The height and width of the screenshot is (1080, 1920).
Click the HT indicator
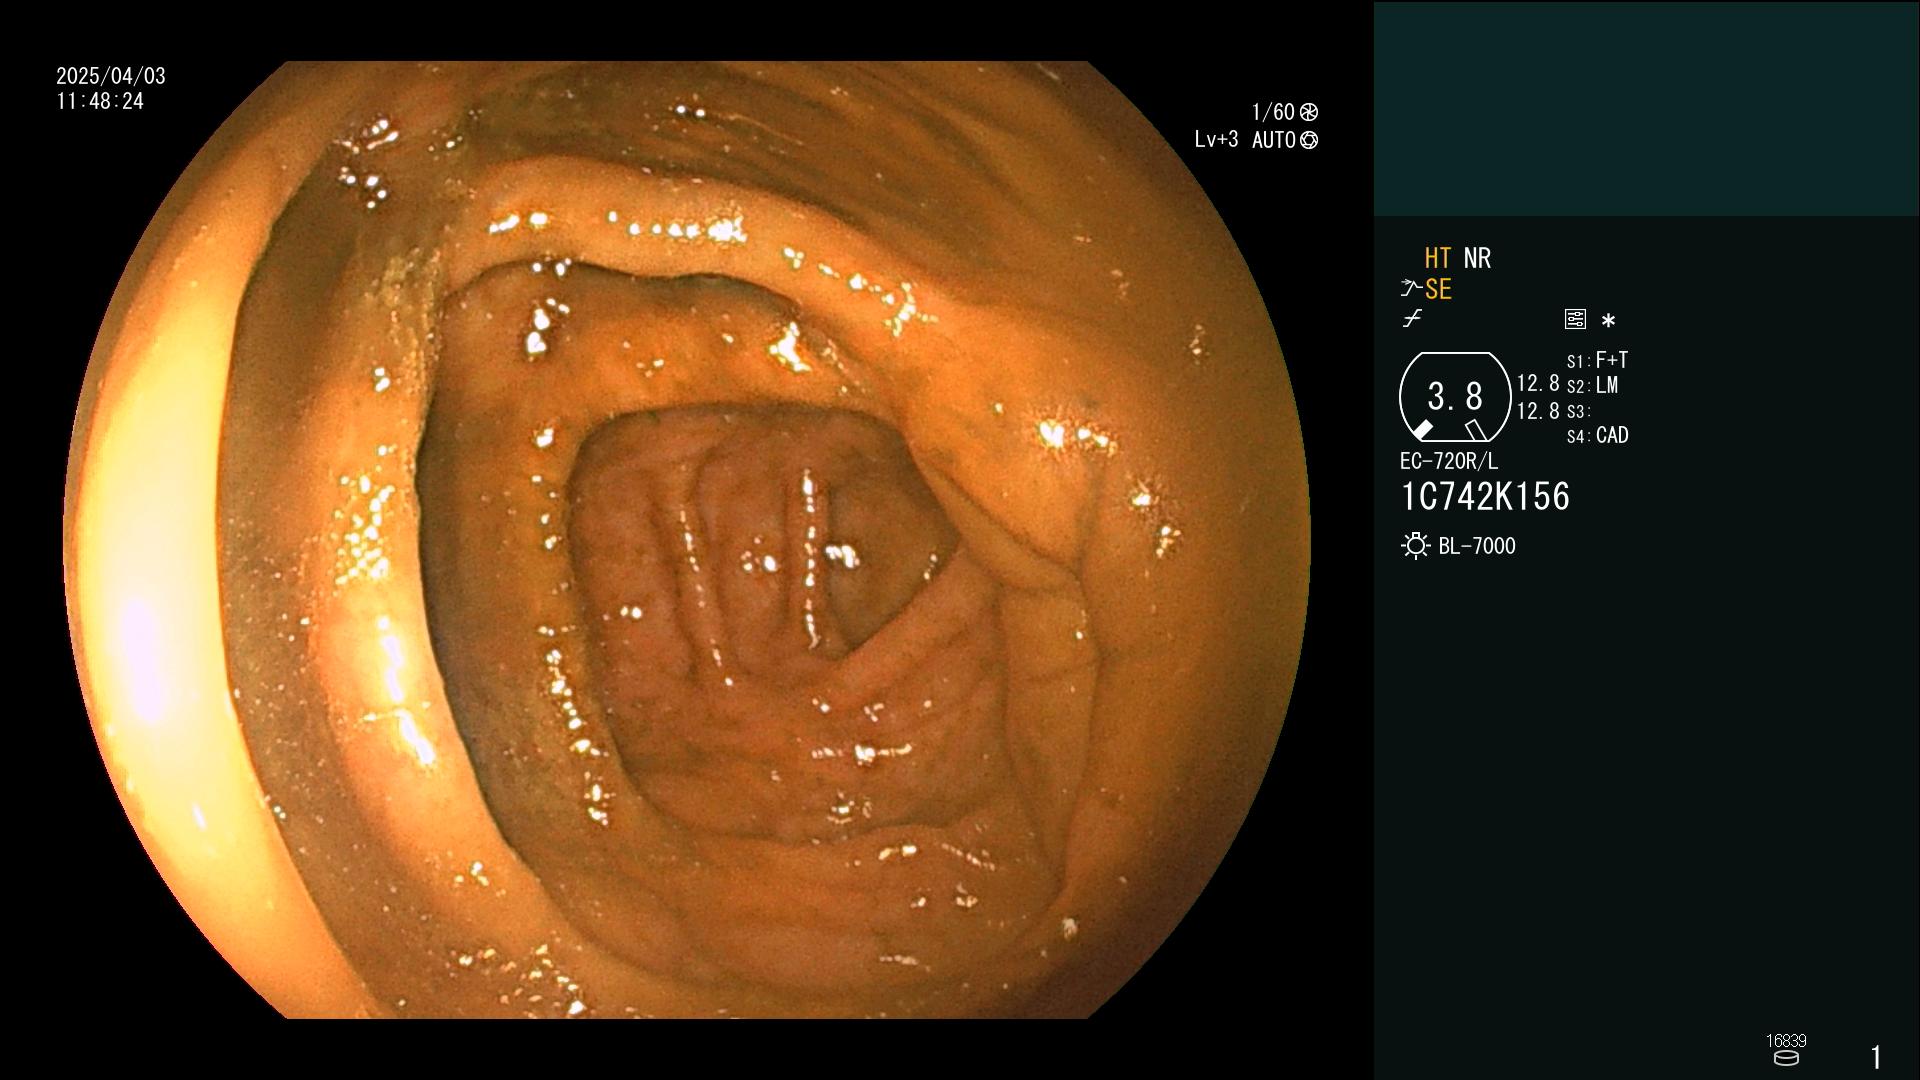(x=1437, y=258)
